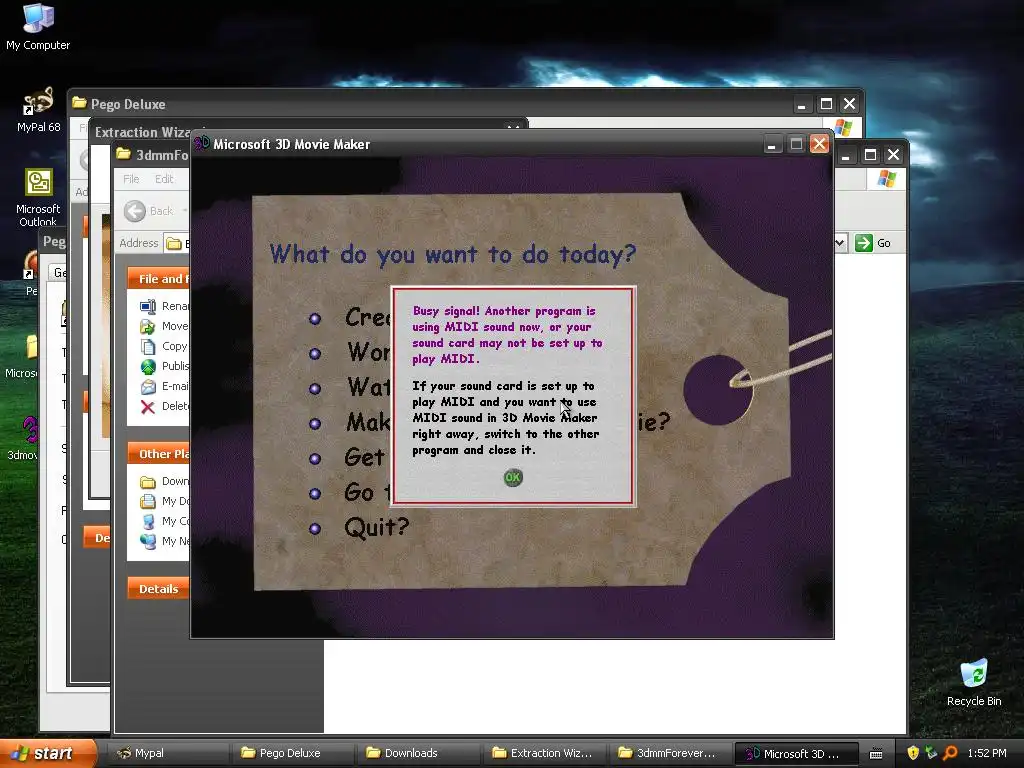Select the fourth bullet beside Mak...
1024x768 pixels.
315,423
